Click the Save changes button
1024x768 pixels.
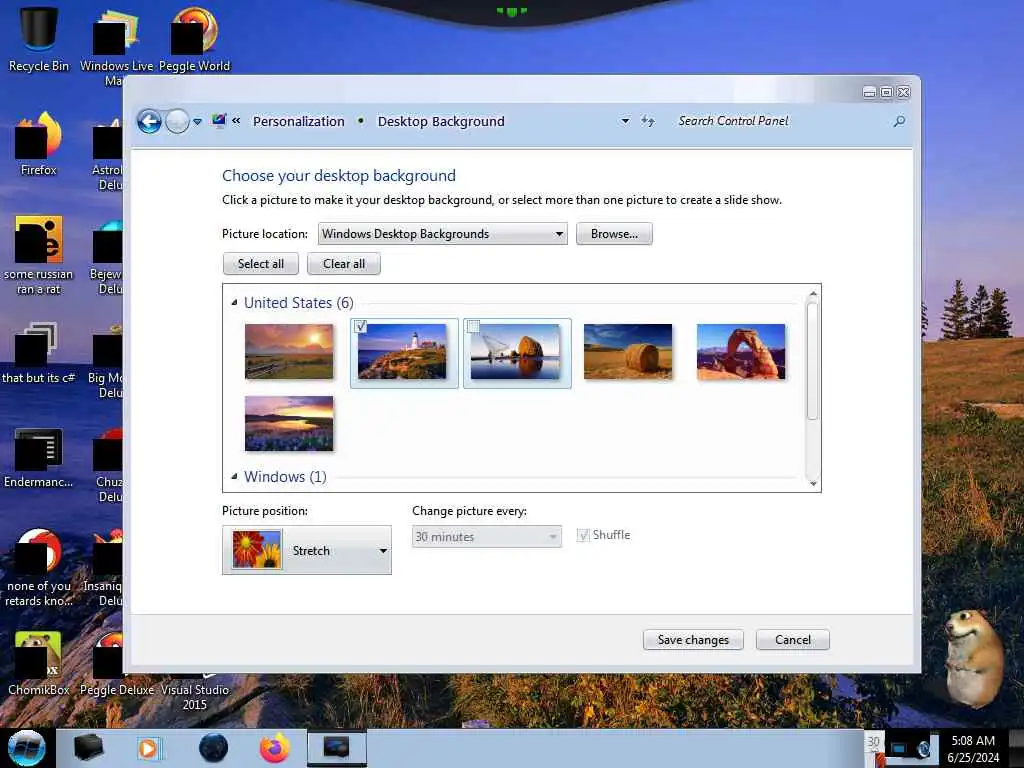[x=693, y=640]
